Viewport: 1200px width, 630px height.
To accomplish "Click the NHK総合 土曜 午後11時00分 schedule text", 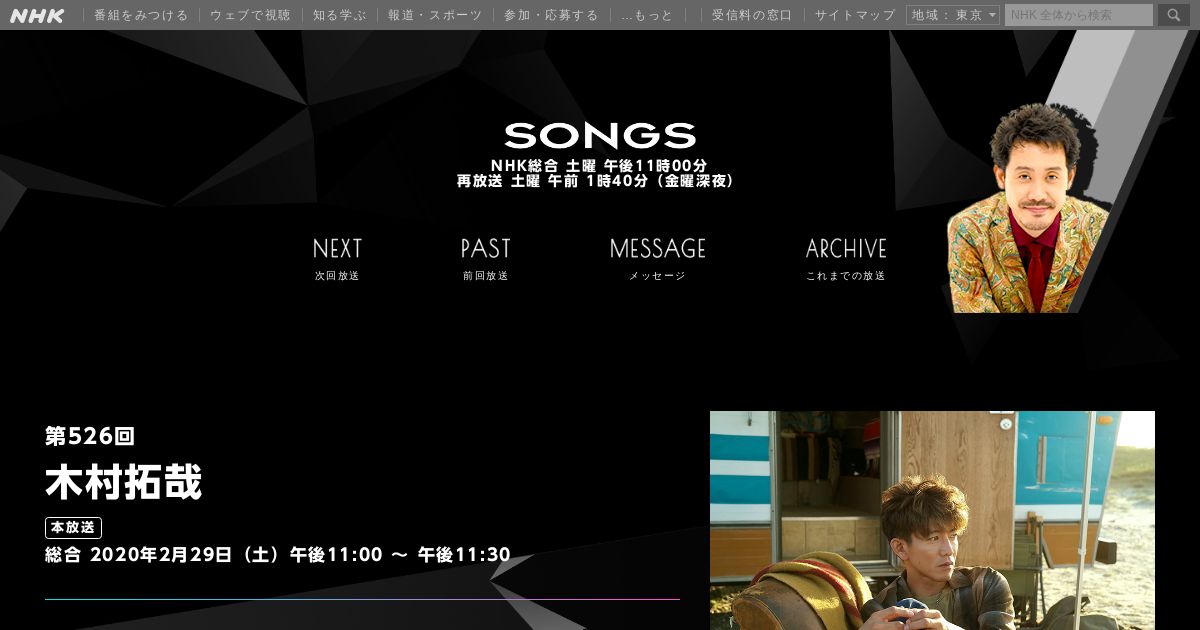I will 600,165.
